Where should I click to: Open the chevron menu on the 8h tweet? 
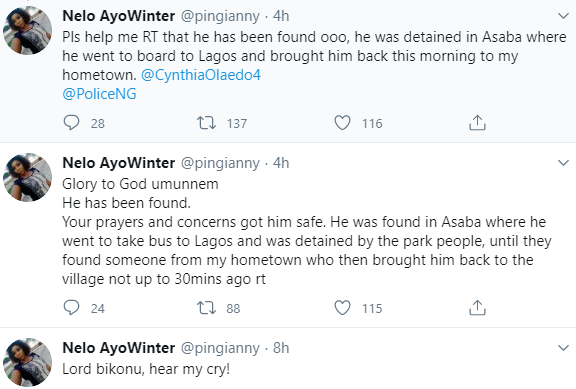(563, 347)
